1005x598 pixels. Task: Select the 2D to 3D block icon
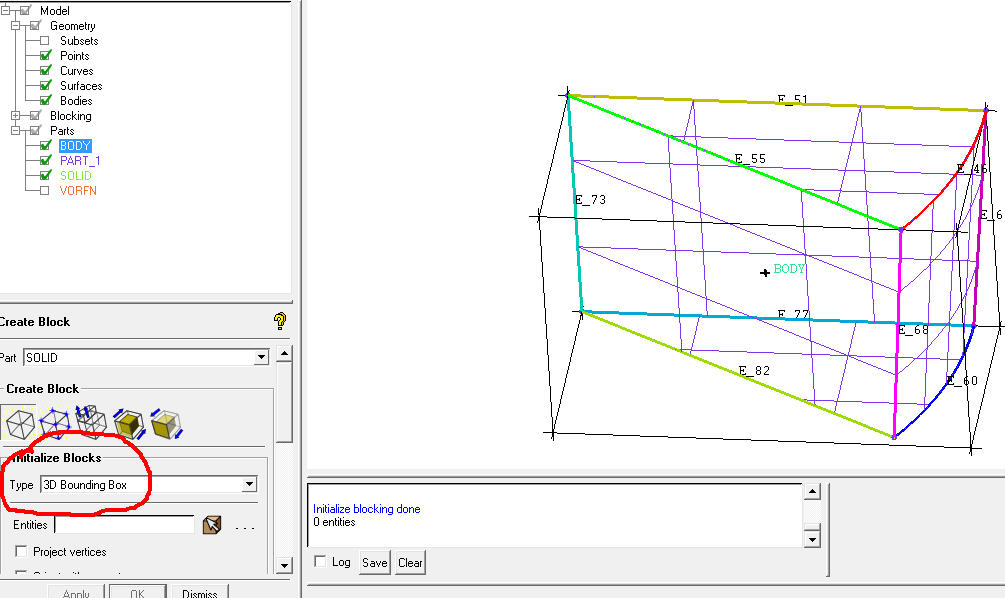click(129, 424)
